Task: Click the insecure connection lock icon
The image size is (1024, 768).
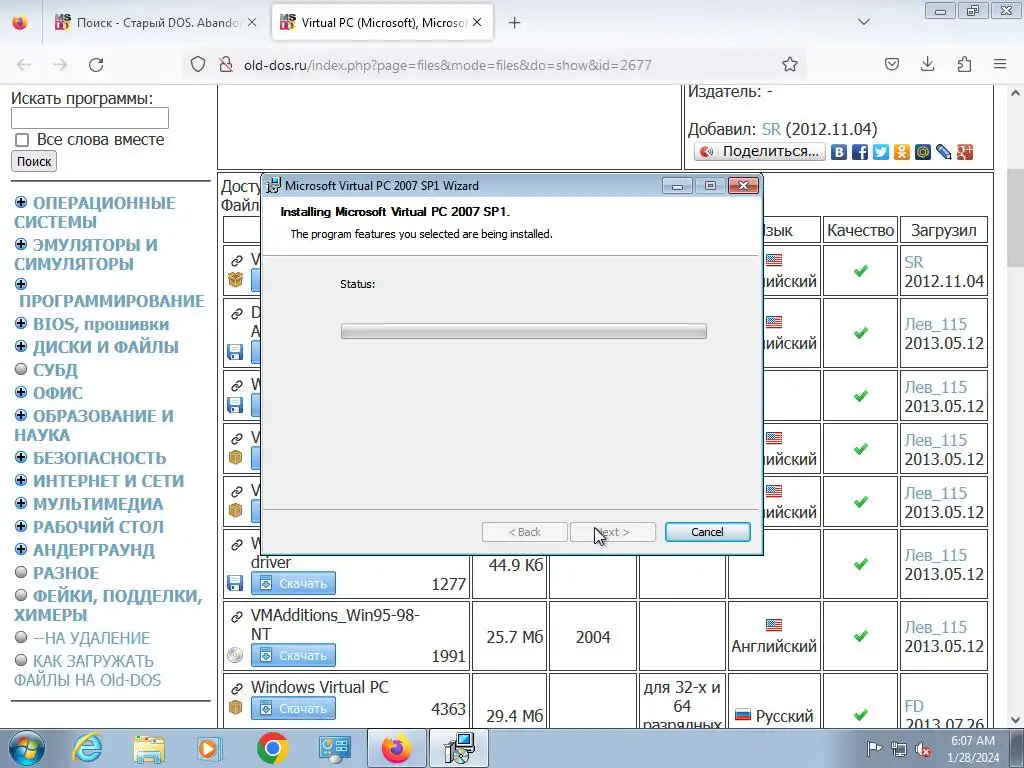Action: [226, 65]
